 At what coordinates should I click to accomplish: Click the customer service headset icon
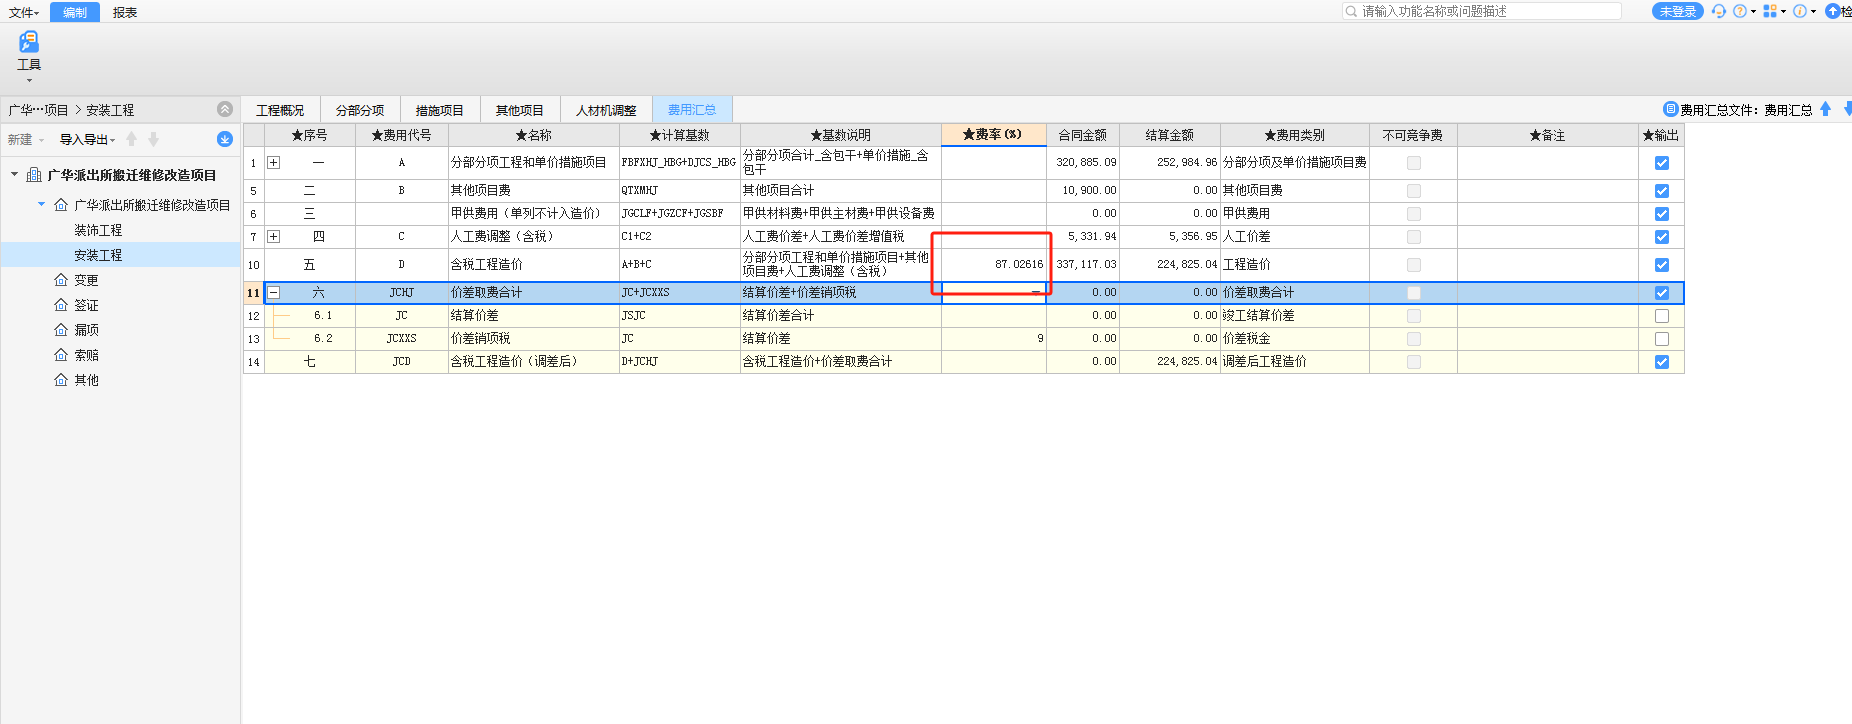coord(1718,11)
